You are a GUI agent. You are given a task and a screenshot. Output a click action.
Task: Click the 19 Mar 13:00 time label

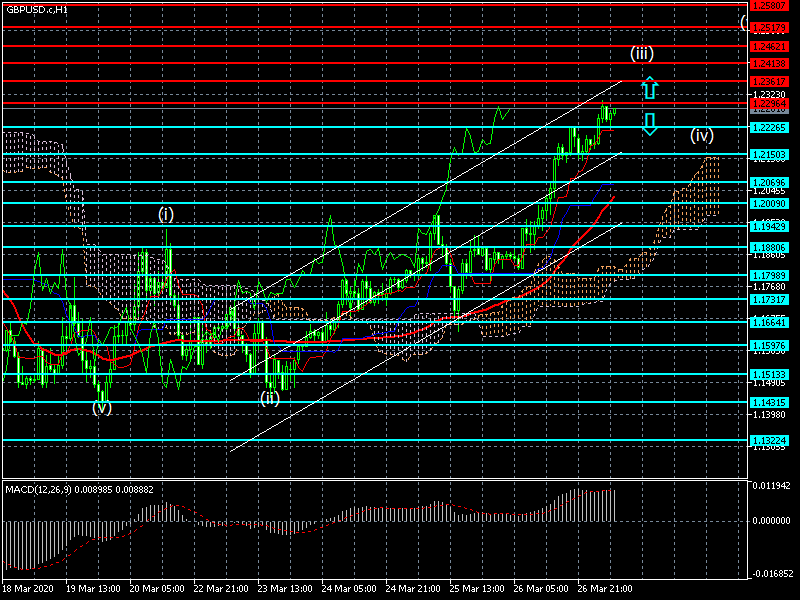pyautogui.click(x=93, y=589)
